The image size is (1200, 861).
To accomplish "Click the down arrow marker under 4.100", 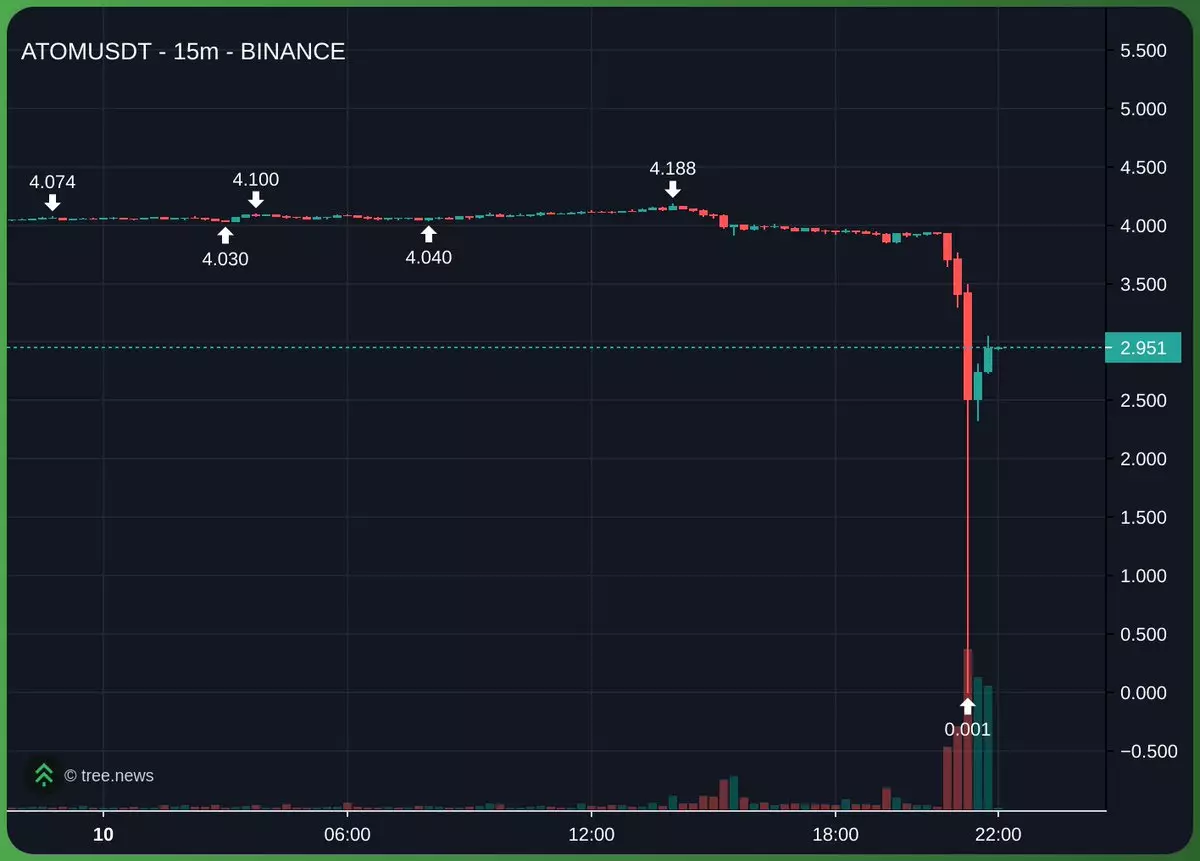I will (256, 200).
